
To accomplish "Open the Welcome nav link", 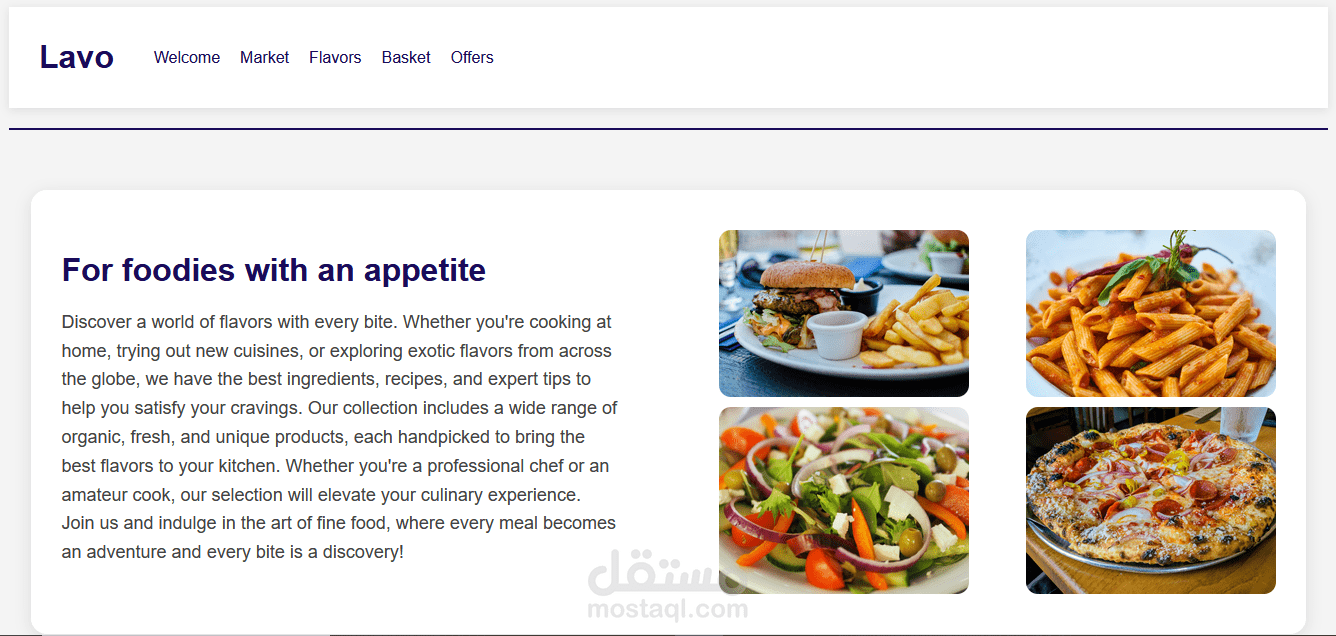I will point(187,58).
